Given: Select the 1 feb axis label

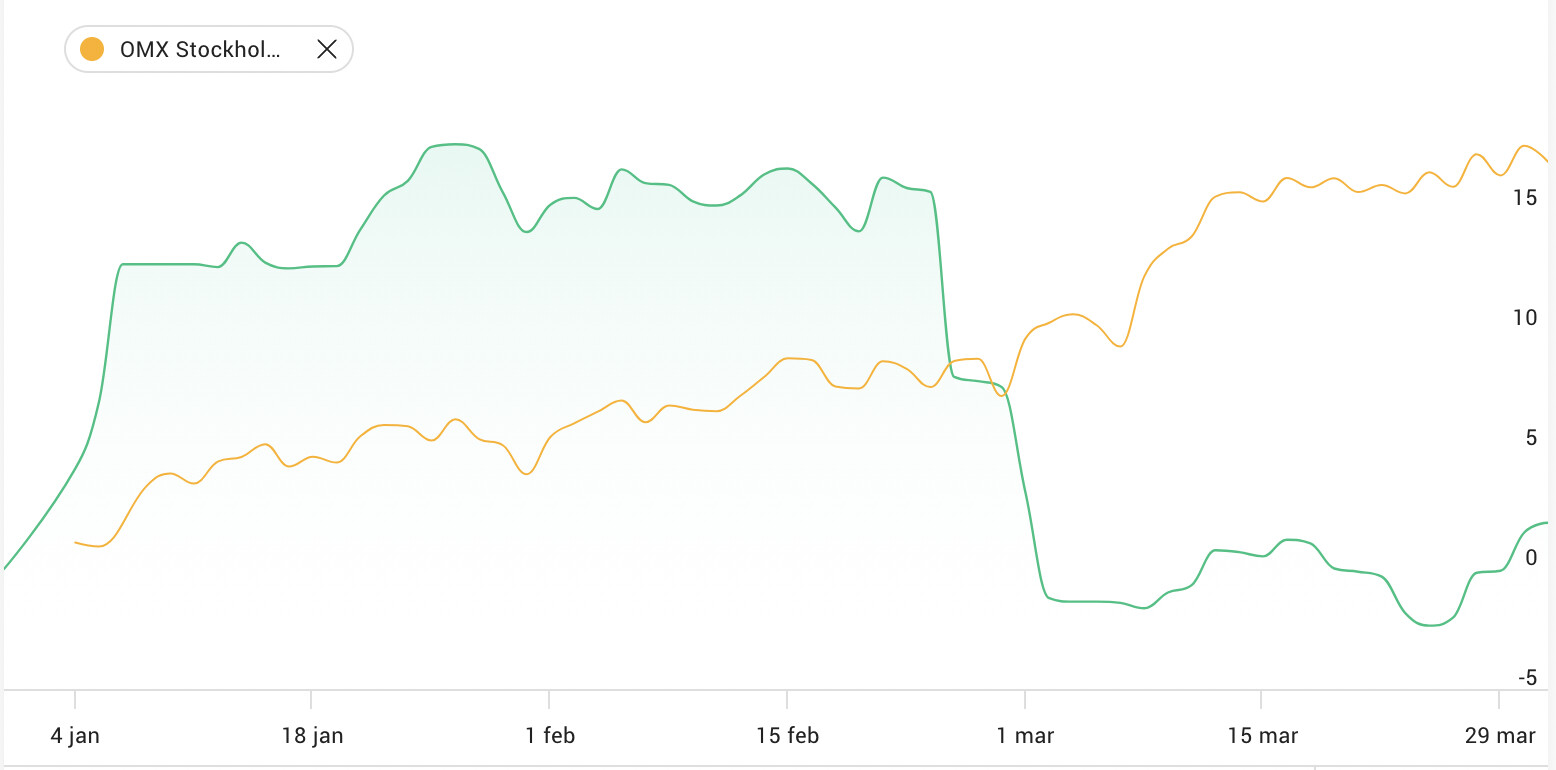Looking at the screenshot, I should pos(550,737).
